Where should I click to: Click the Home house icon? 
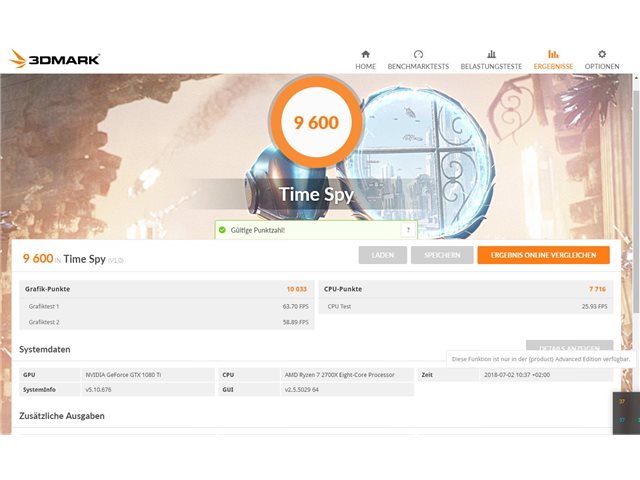pos(365,54)
